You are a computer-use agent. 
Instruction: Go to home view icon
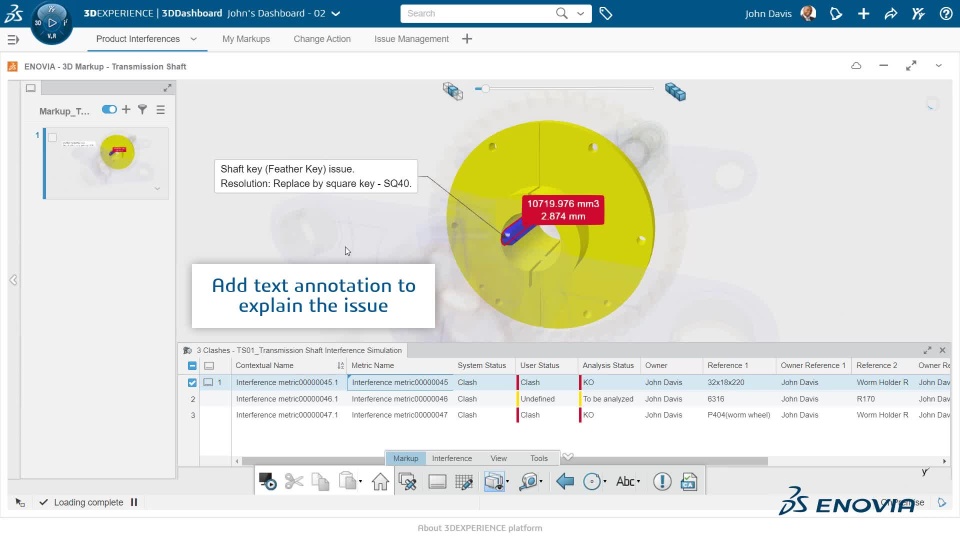click(380, 482)
